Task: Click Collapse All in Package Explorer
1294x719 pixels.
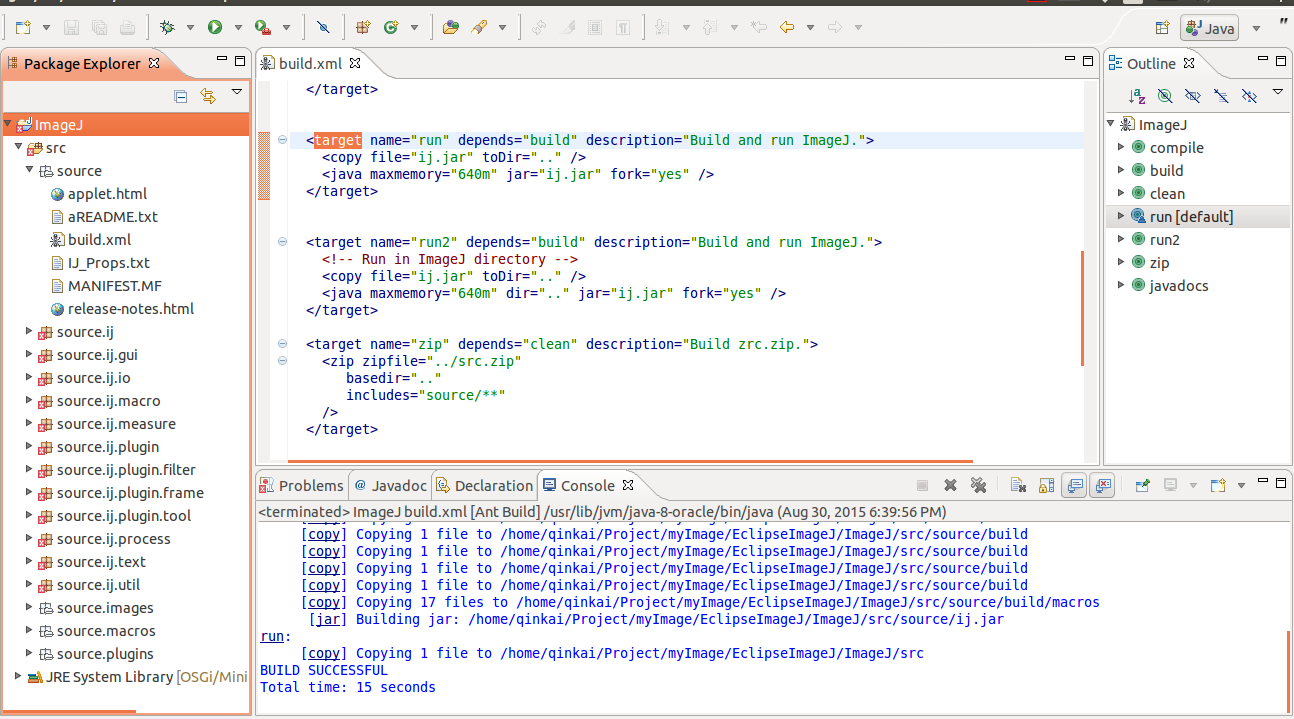Action: coord(181,96)
